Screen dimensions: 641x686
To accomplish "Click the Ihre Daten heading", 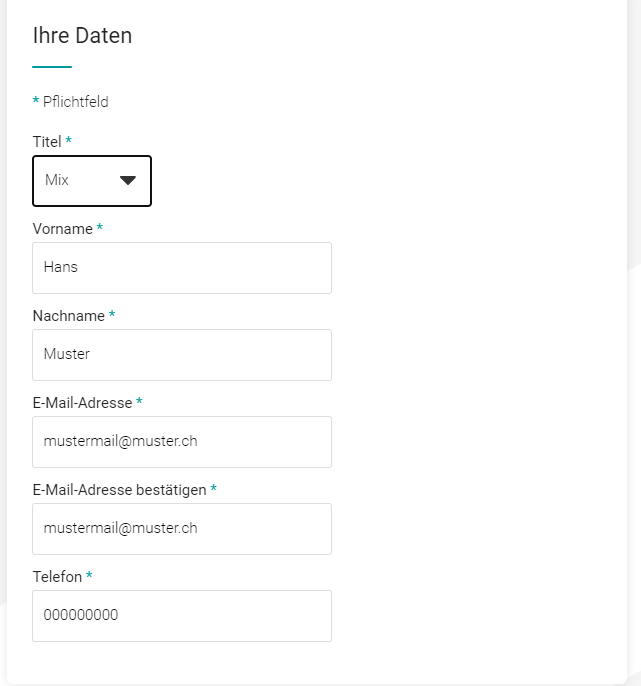I will click(x=82, y=35).
